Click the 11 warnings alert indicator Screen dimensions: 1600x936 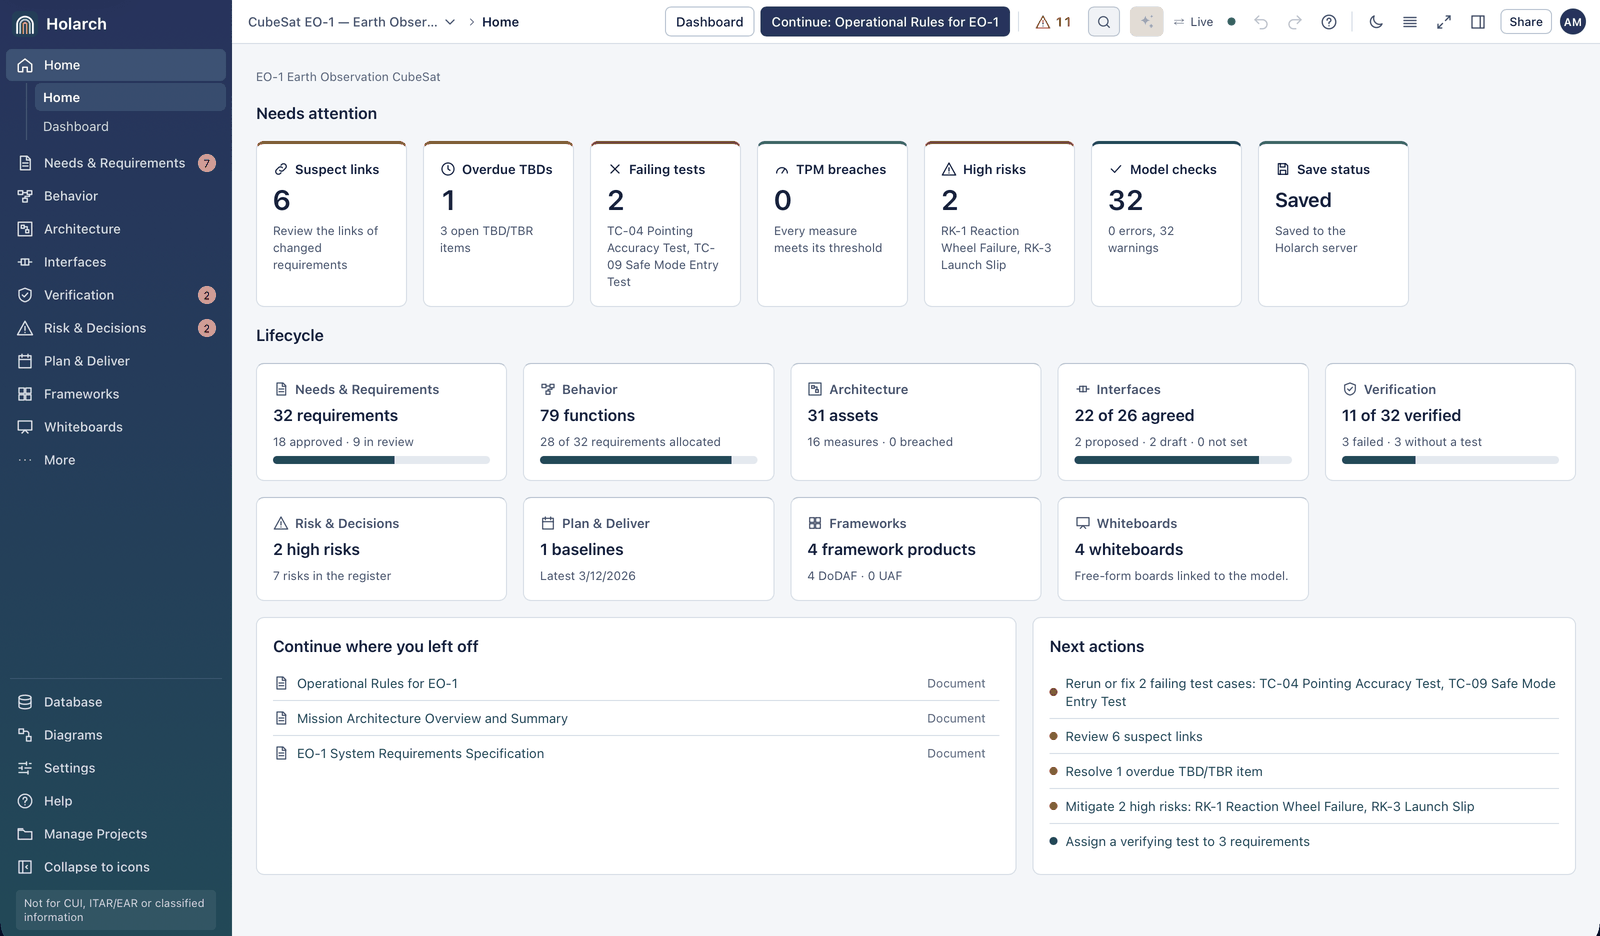click(1053, 22)
